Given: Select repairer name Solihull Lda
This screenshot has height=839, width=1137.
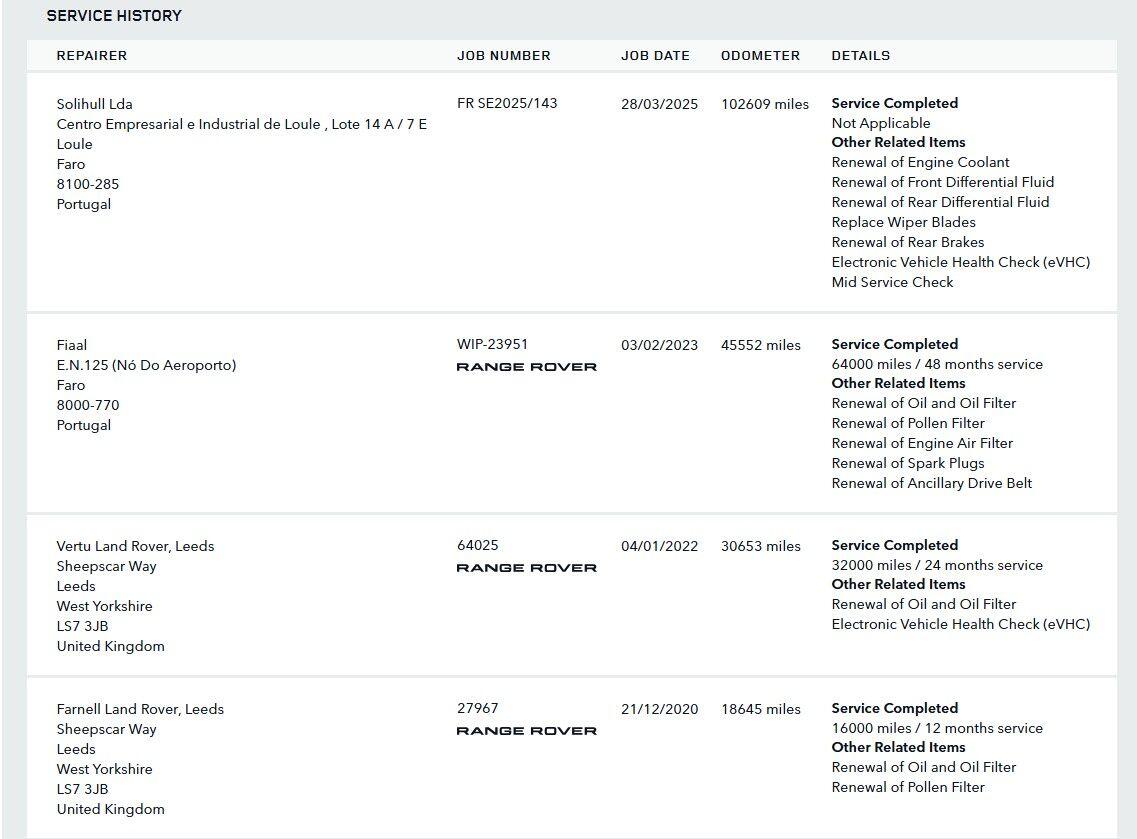Looking at the screenshot, I should (x=94, y=104).
